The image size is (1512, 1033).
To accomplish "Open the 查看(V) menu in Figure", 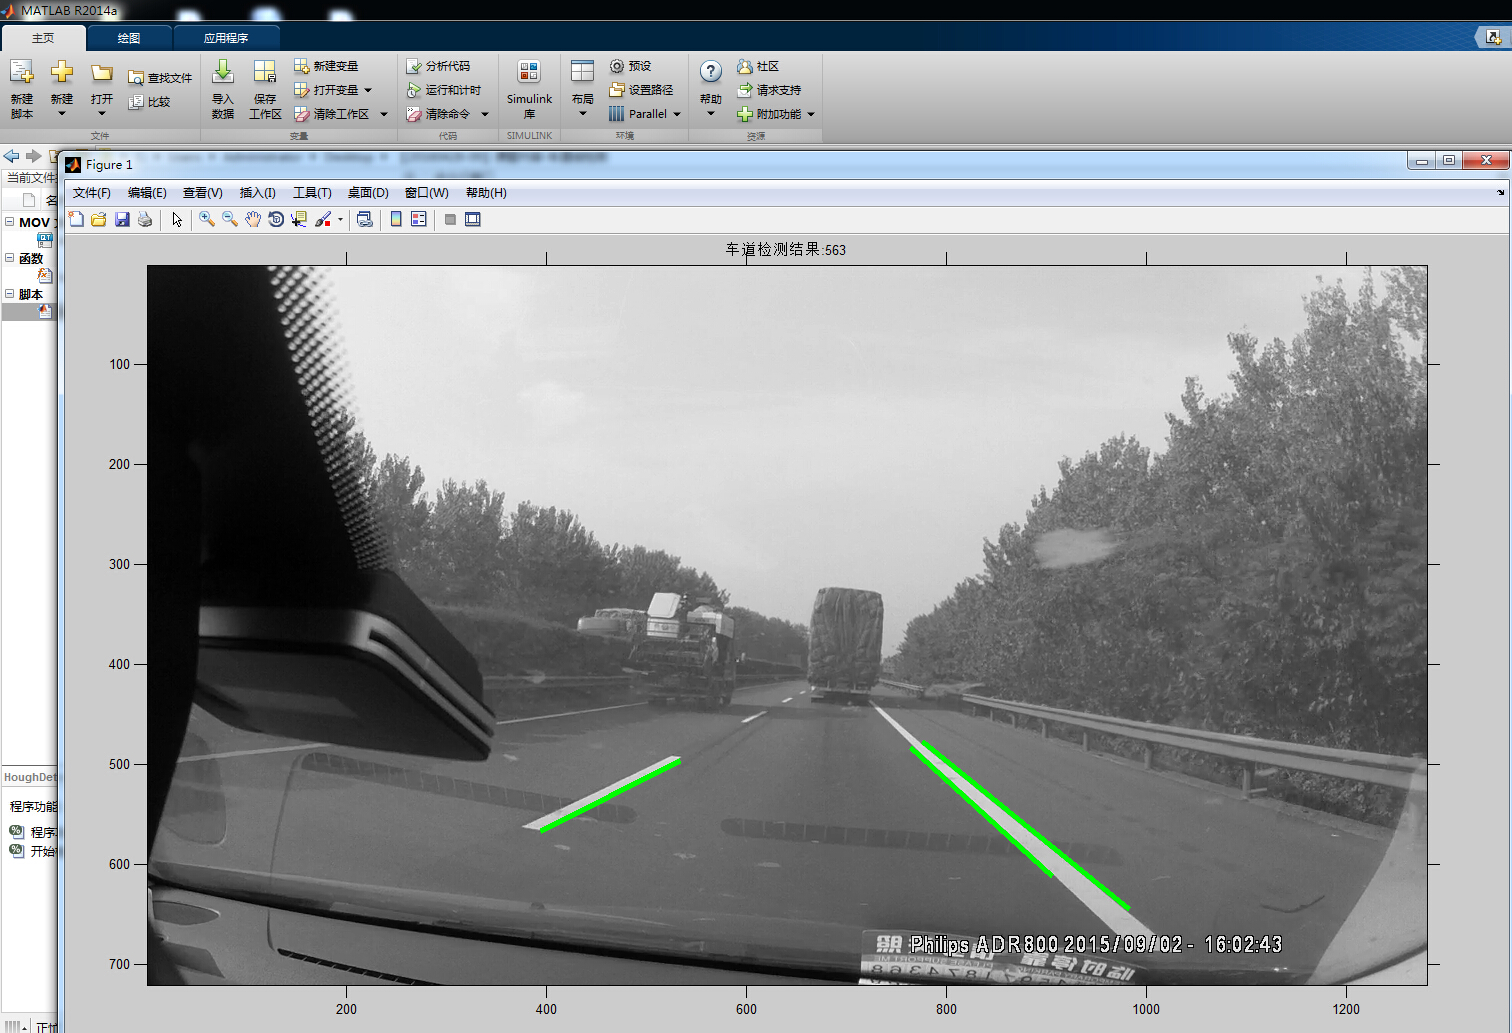I will tap(203, 193).
